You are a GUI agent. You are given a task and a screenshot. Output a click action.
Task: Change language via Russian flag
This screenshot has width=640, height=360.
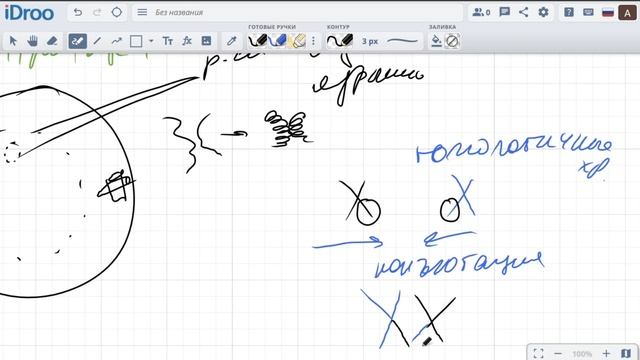(x=608, y=12)
